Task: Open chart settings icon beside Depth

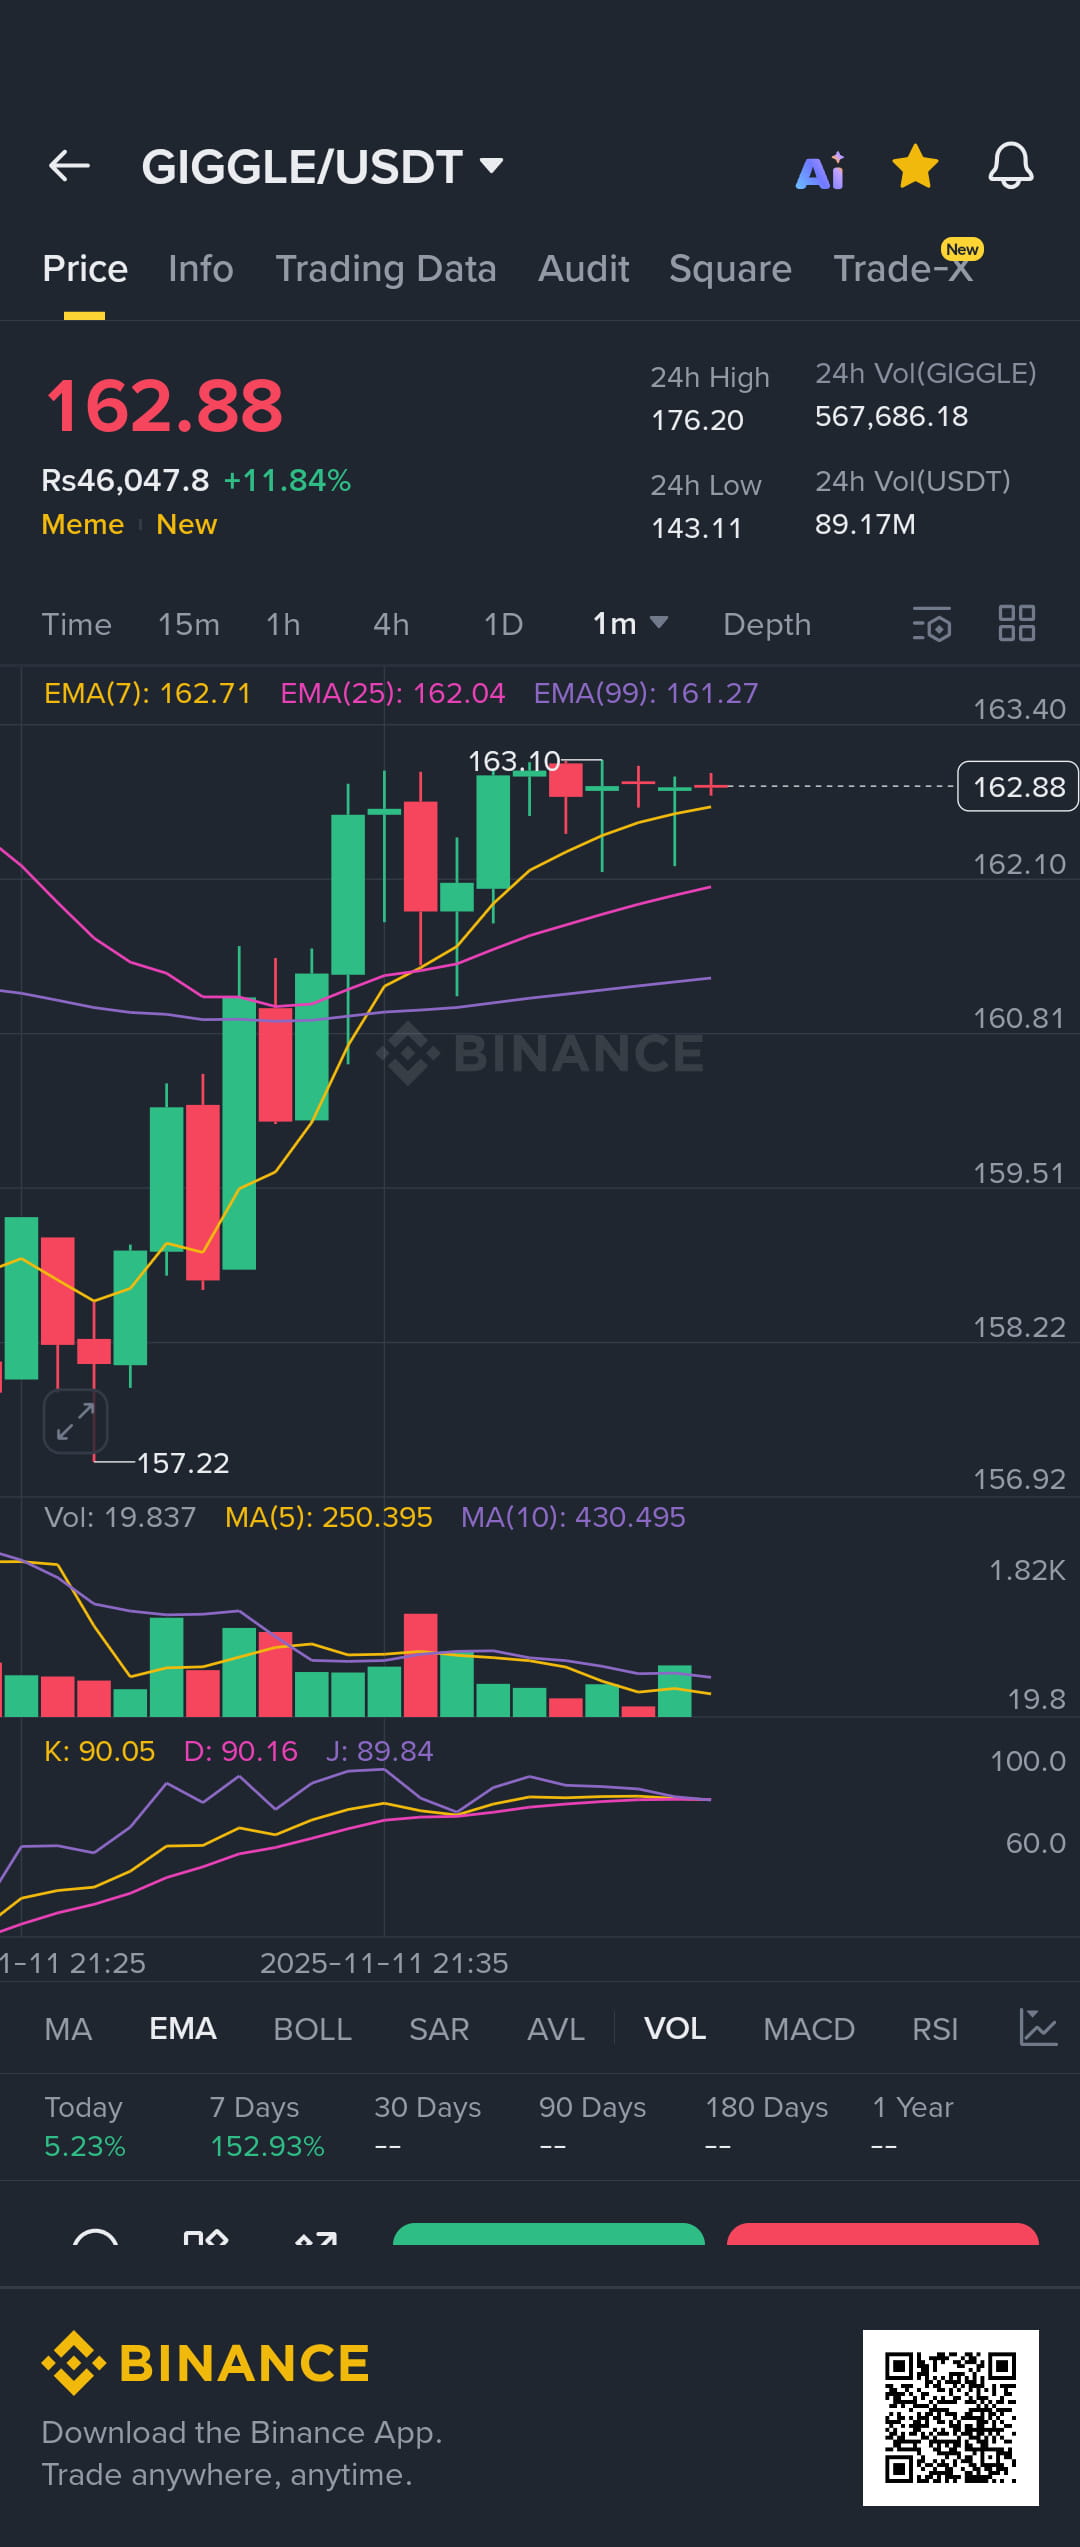Action: point(932,624)
